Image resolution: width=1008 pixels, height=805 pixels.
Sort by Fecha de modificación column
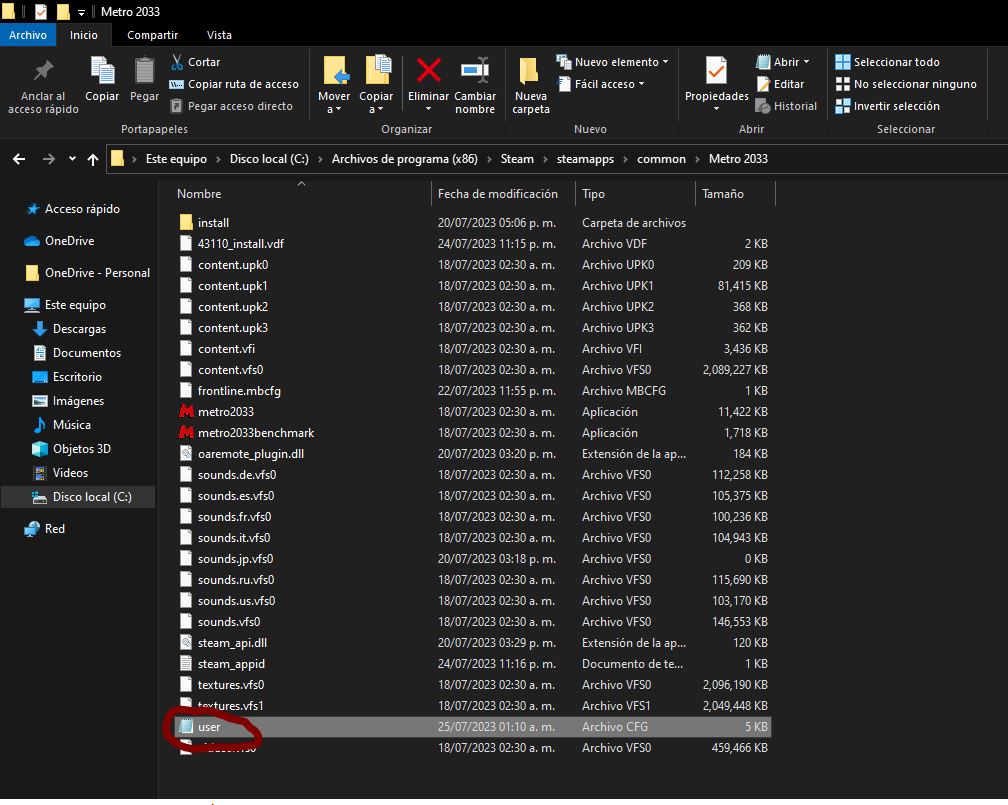tap(498, 194)
